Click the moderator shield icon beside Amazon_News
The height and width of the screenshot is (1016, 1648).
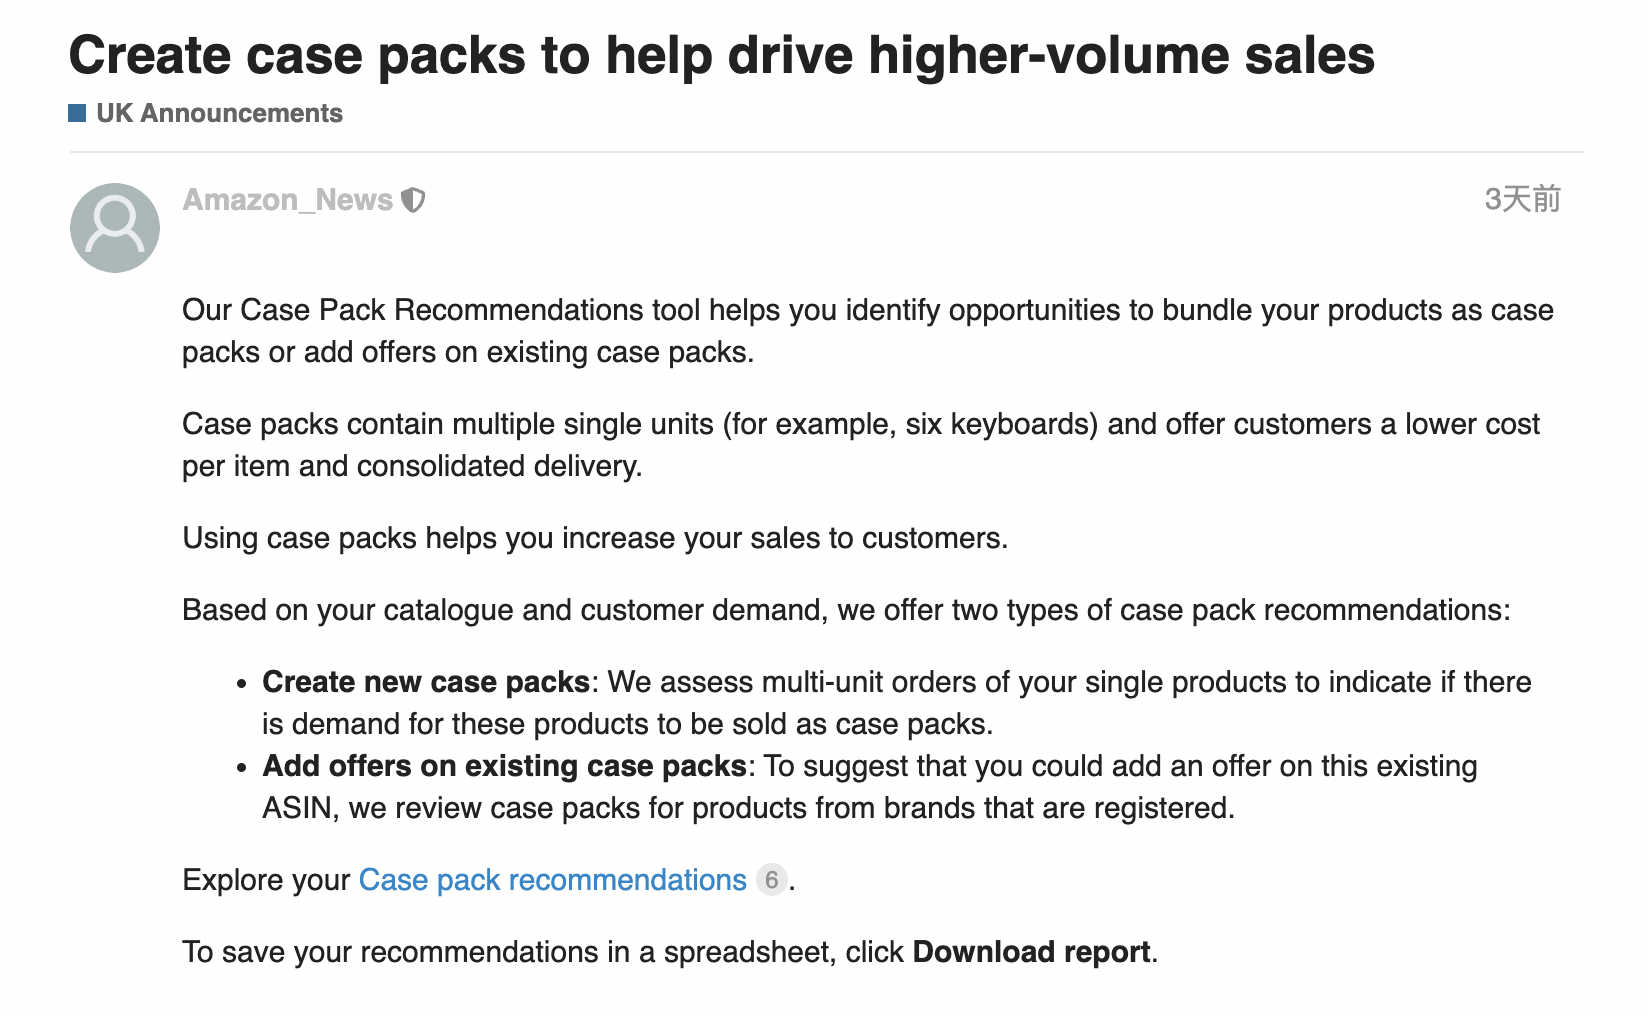tap(413, 200)
